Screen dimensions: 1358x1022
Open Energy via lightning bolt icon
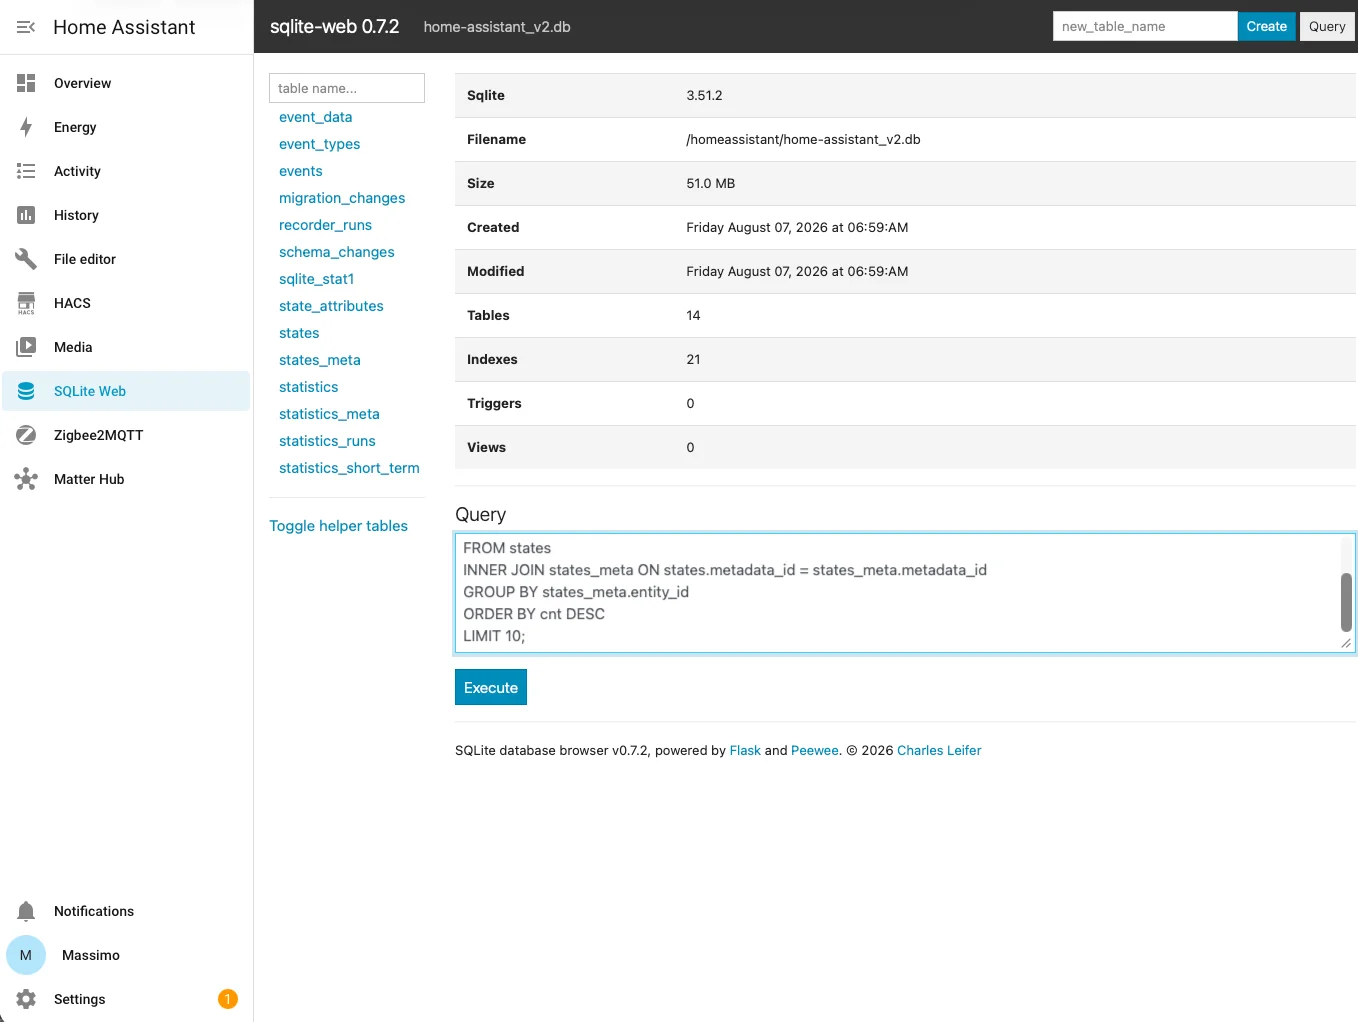26,127
